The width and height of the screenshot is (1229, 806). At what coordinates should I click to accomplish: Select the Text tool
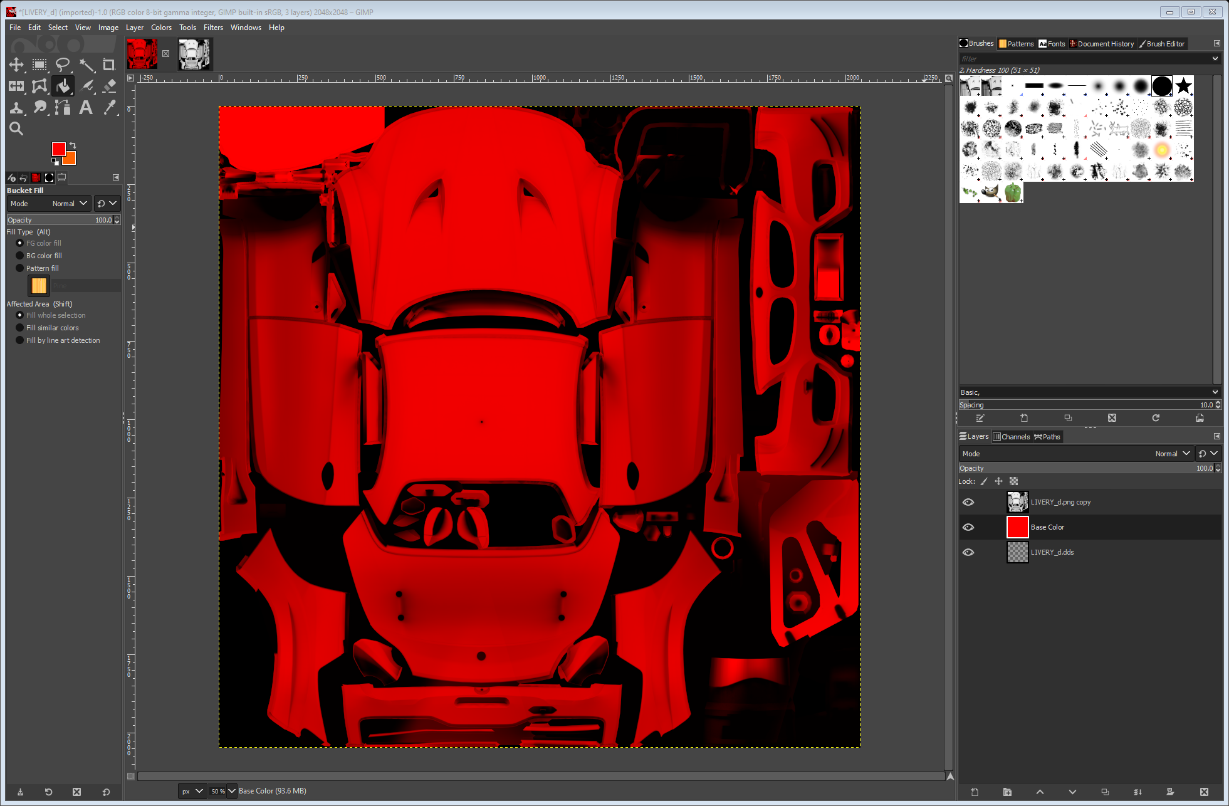[x=86, y=108]
